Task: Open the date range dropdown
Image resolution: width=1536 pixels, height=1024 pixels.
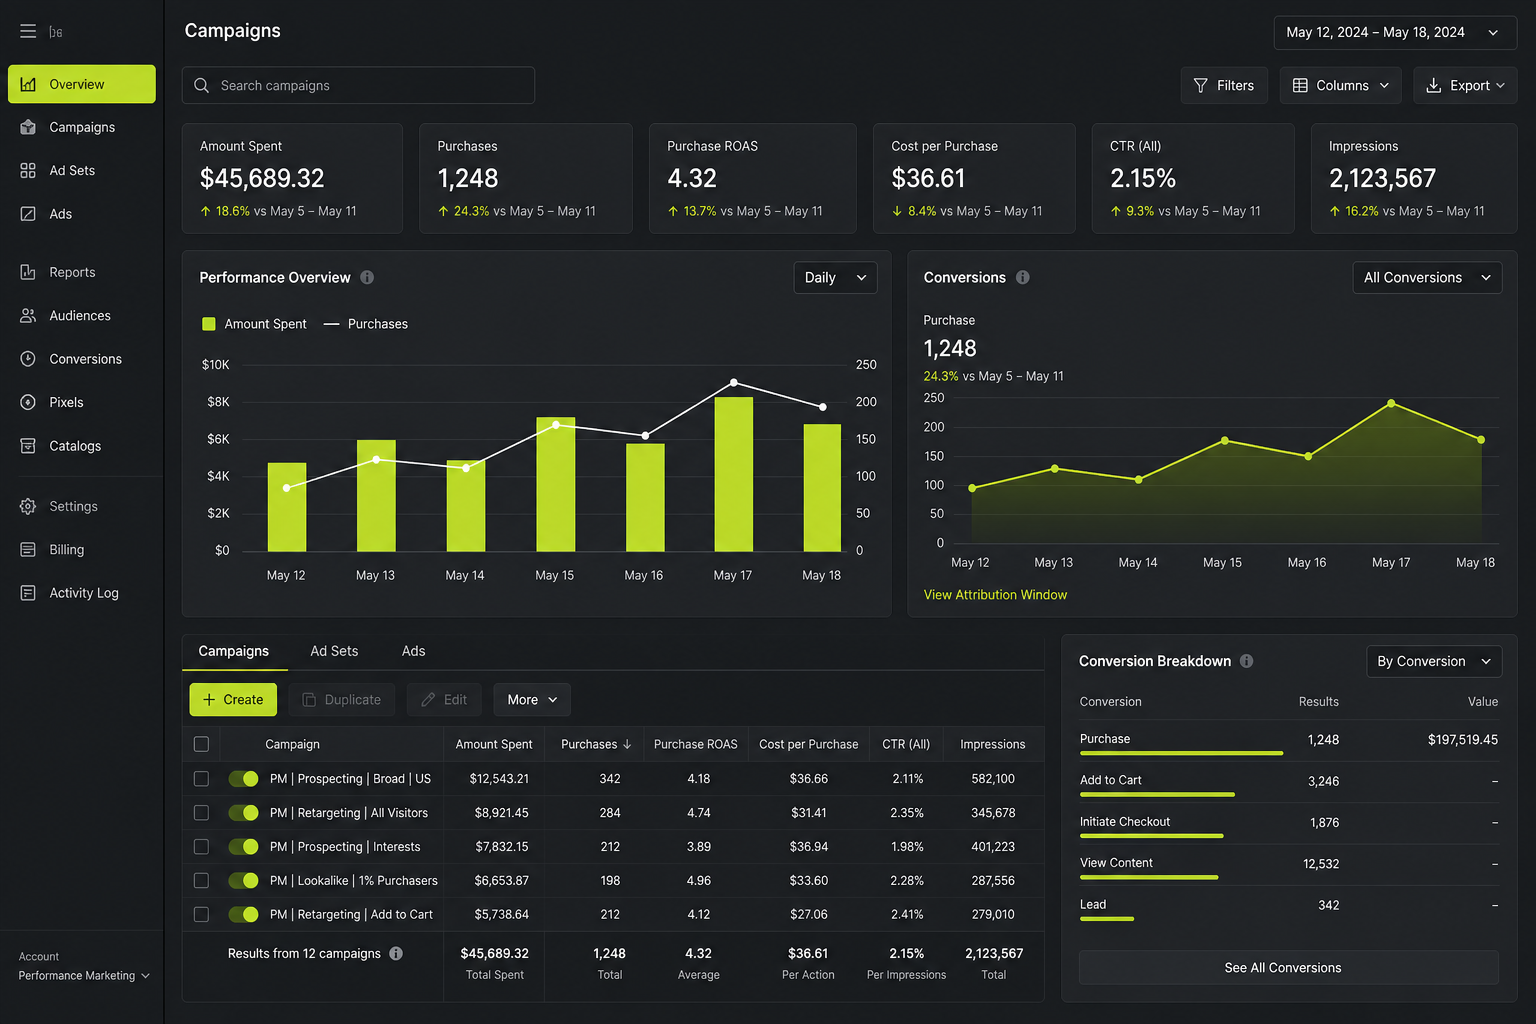Action: [1395, 33]
